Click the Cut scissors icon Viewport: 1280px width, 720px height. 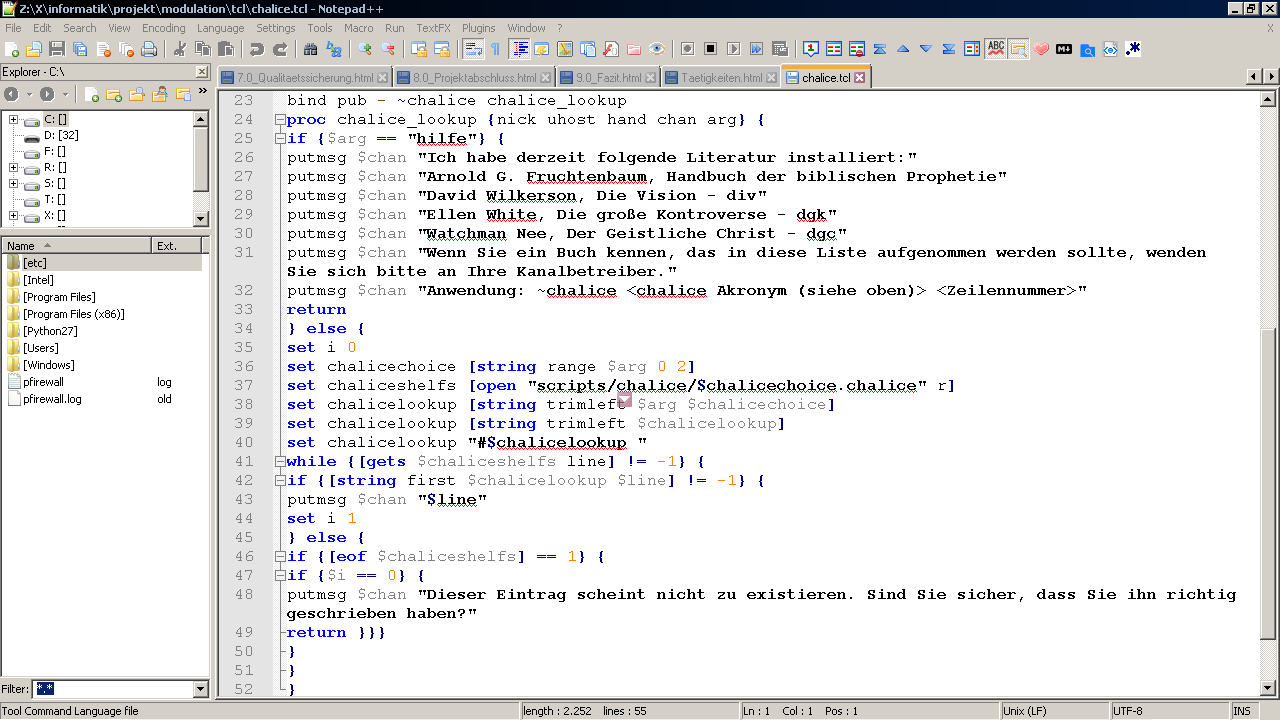(180, 49)
